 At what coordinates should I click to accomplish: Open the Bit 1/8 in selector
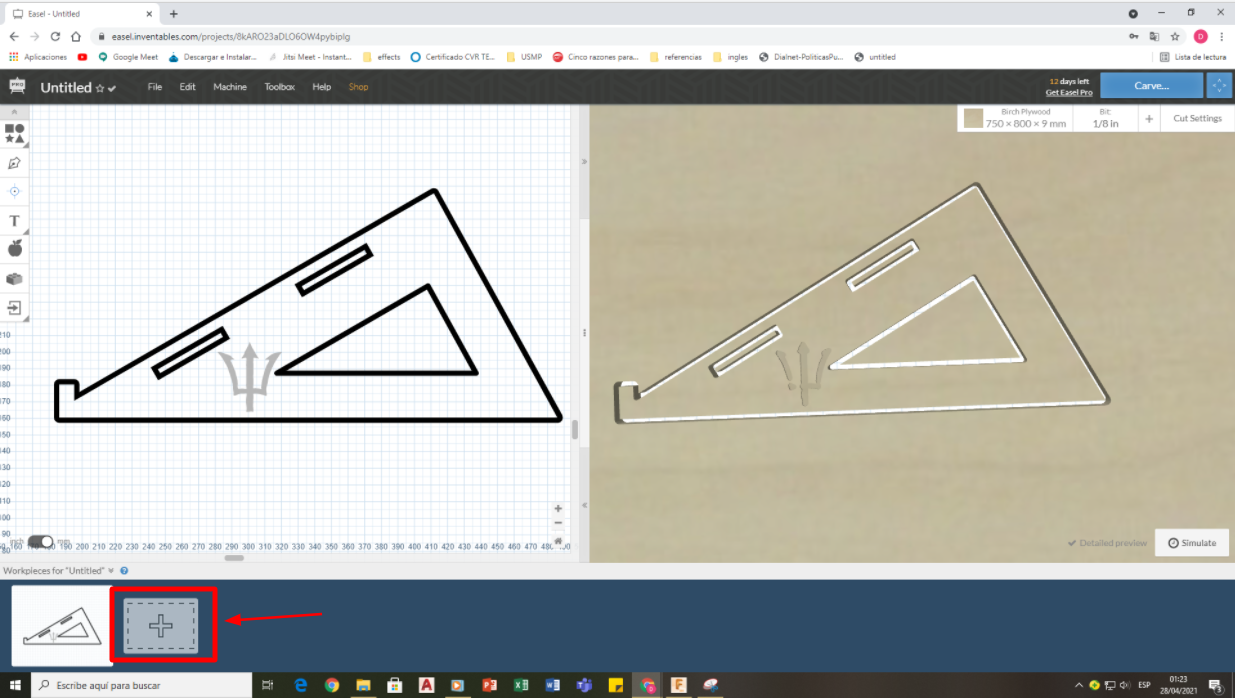pos(1105,118)
